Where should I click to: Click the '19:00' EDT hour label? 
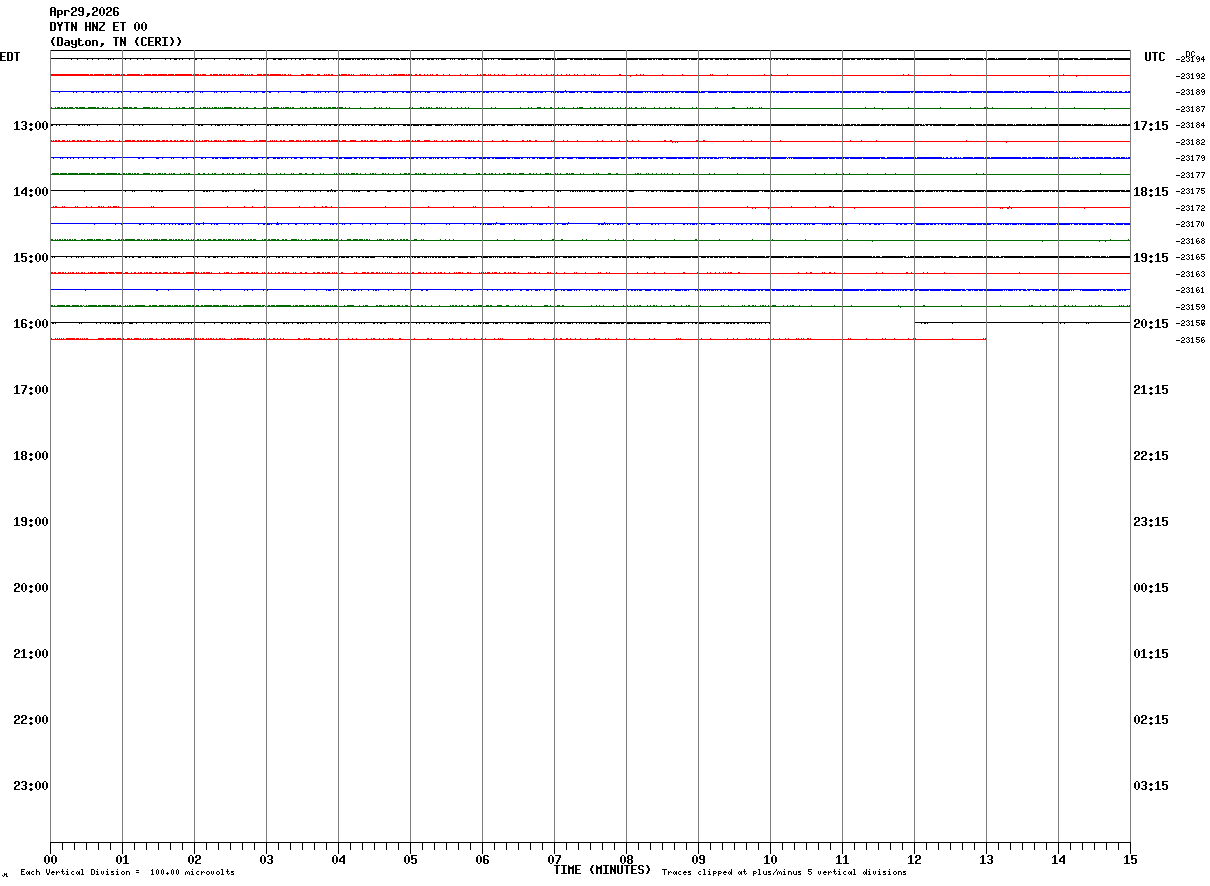[x=31, y=521]
